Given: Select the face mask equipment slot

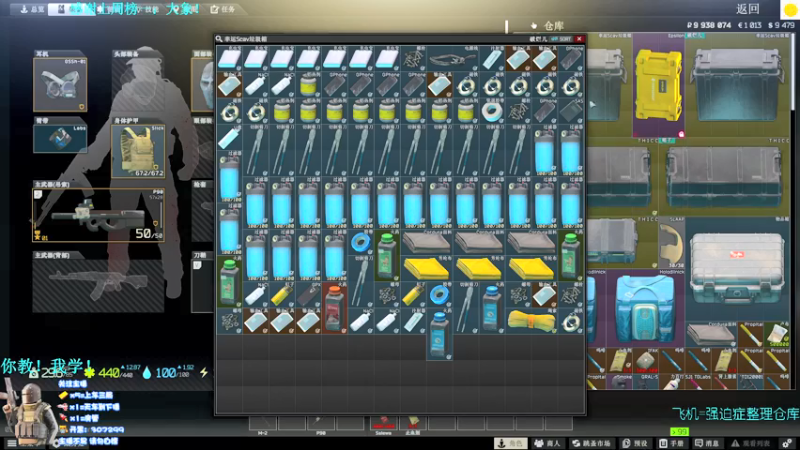Looking at the screenshot, I should click(203, 85).
